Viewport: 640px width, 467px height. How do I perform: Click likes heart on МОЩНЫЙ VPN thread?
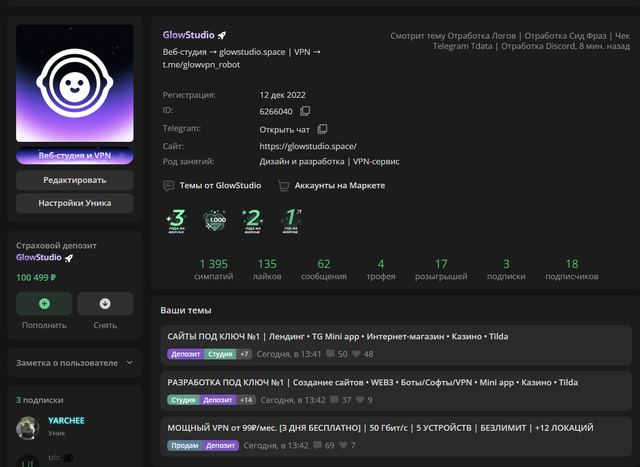pyautogui.click(x=343, y=445)
